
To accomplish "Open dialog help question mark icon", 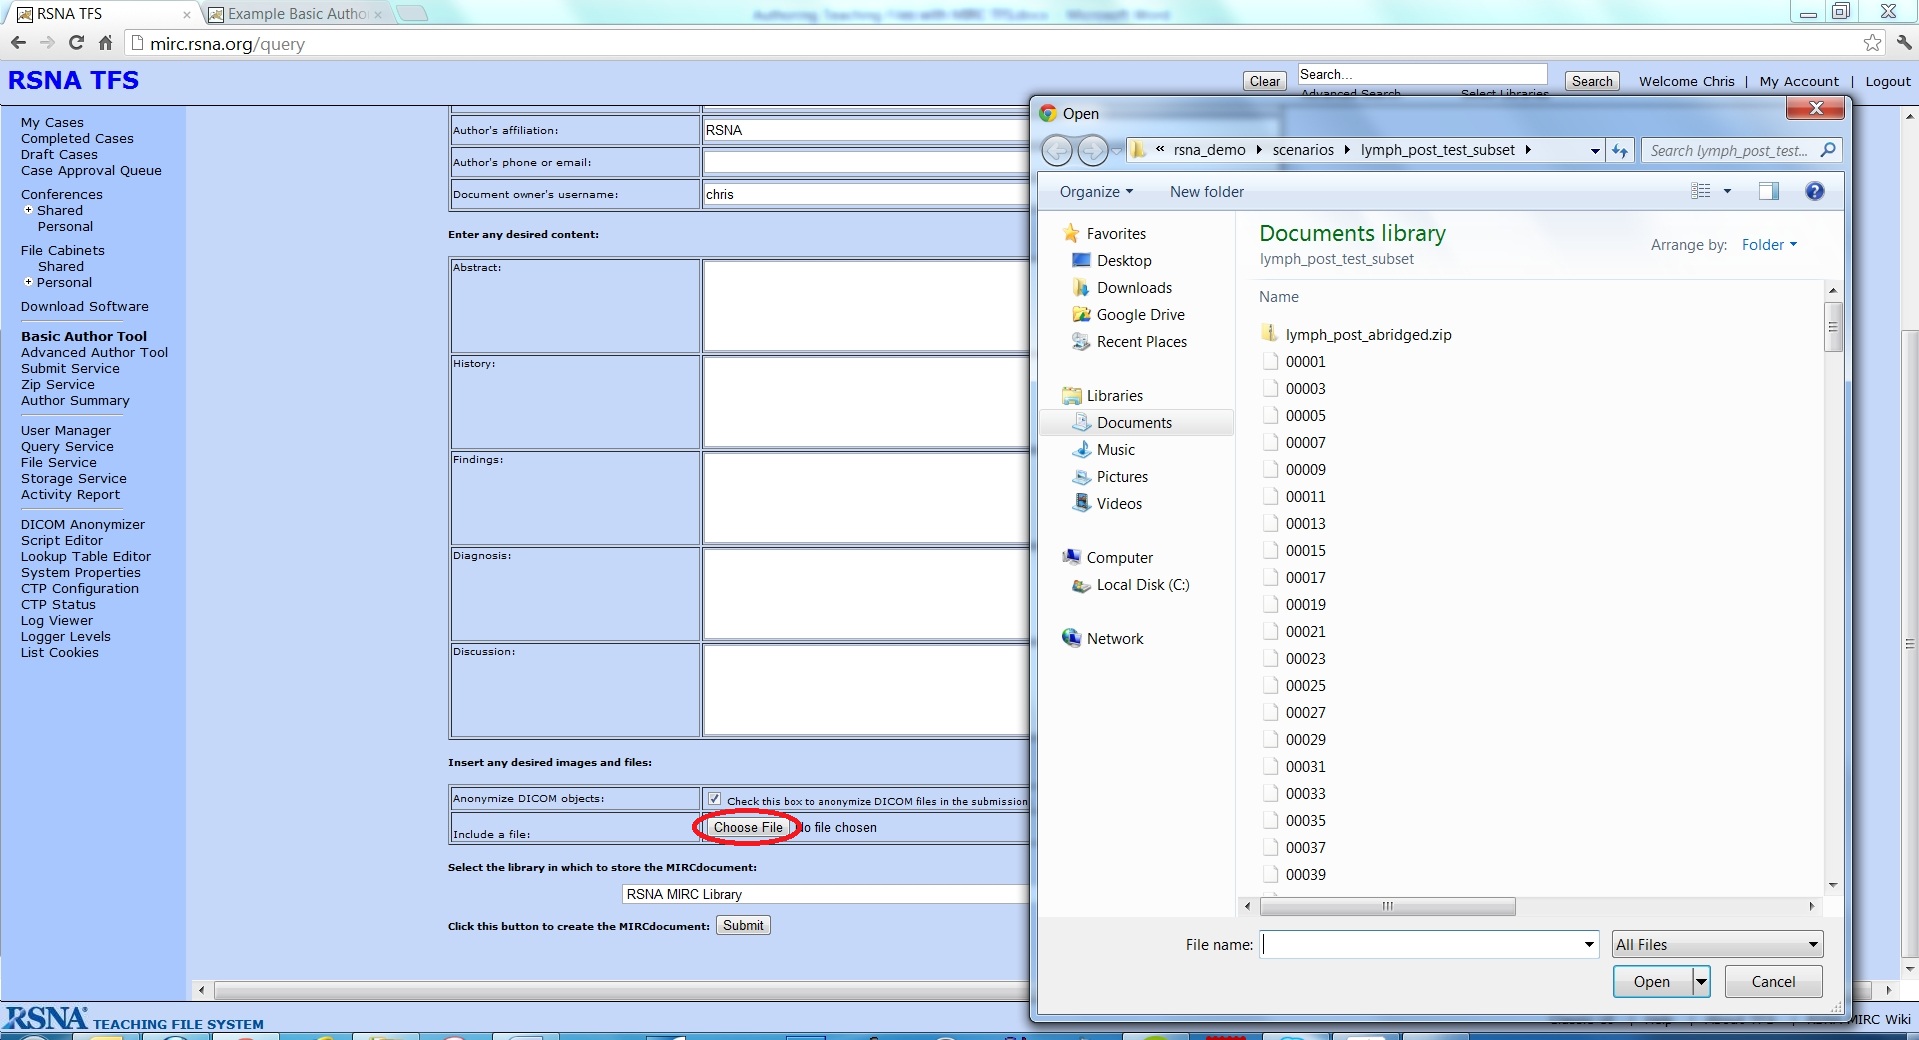I will tap(1815, 191).
